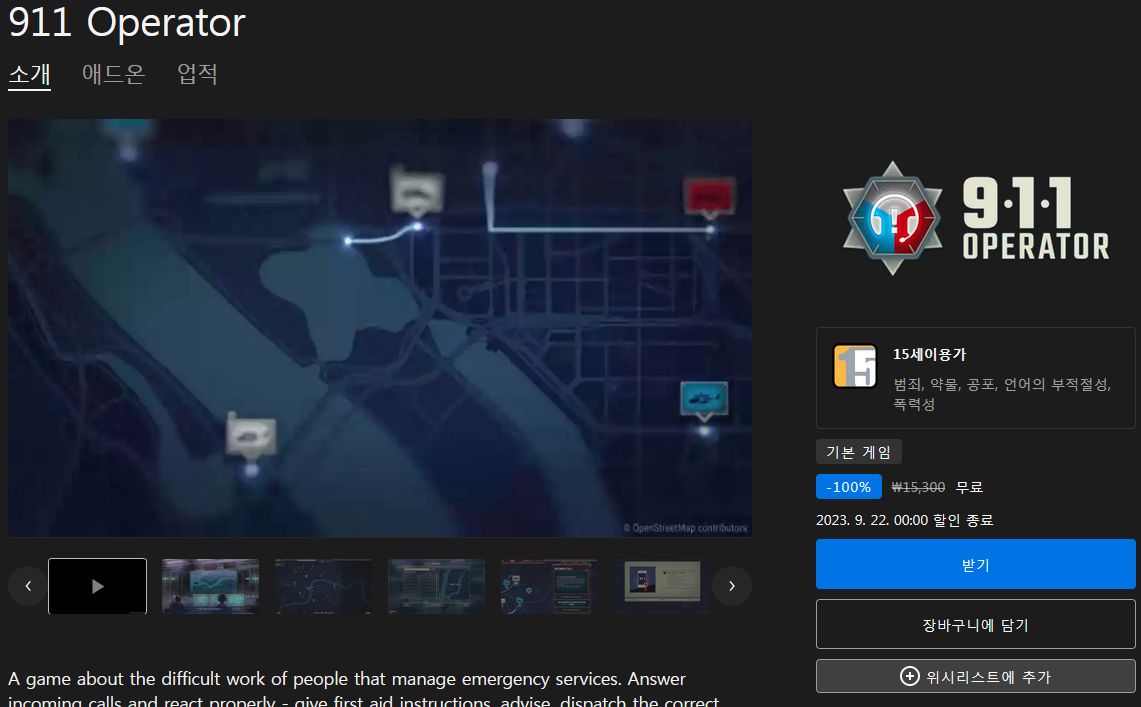Show next thumbnails with right arrow
The width and height of the screenshot is (1141, 707).
732,586
